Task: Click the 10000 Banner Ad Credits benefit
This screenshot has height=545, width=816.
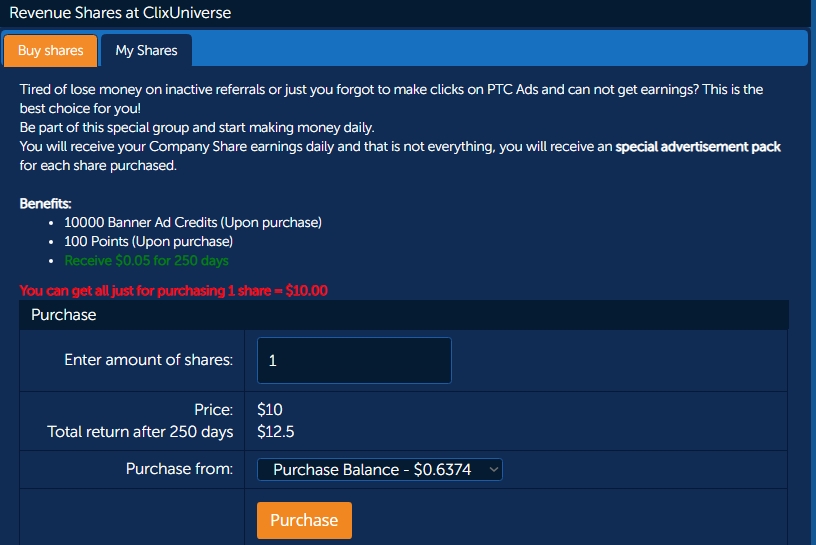Action: point(193,222)
